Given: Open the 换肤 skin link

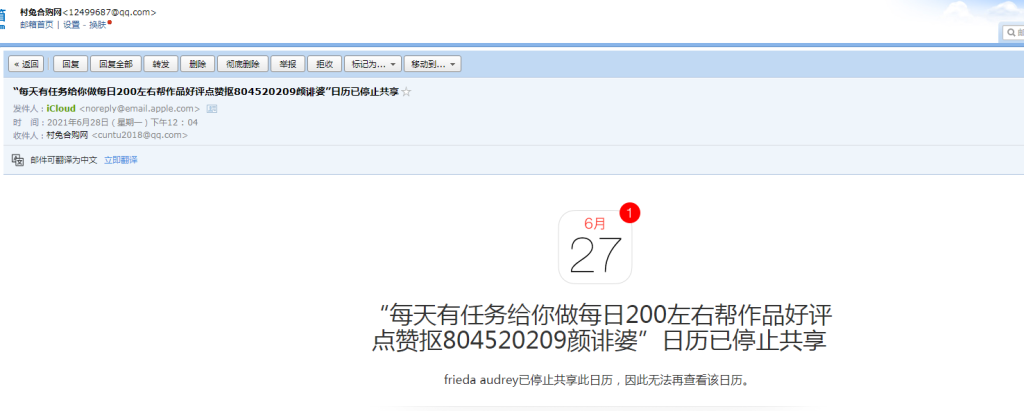Looking at the screenshot, I should coord(98,25).
